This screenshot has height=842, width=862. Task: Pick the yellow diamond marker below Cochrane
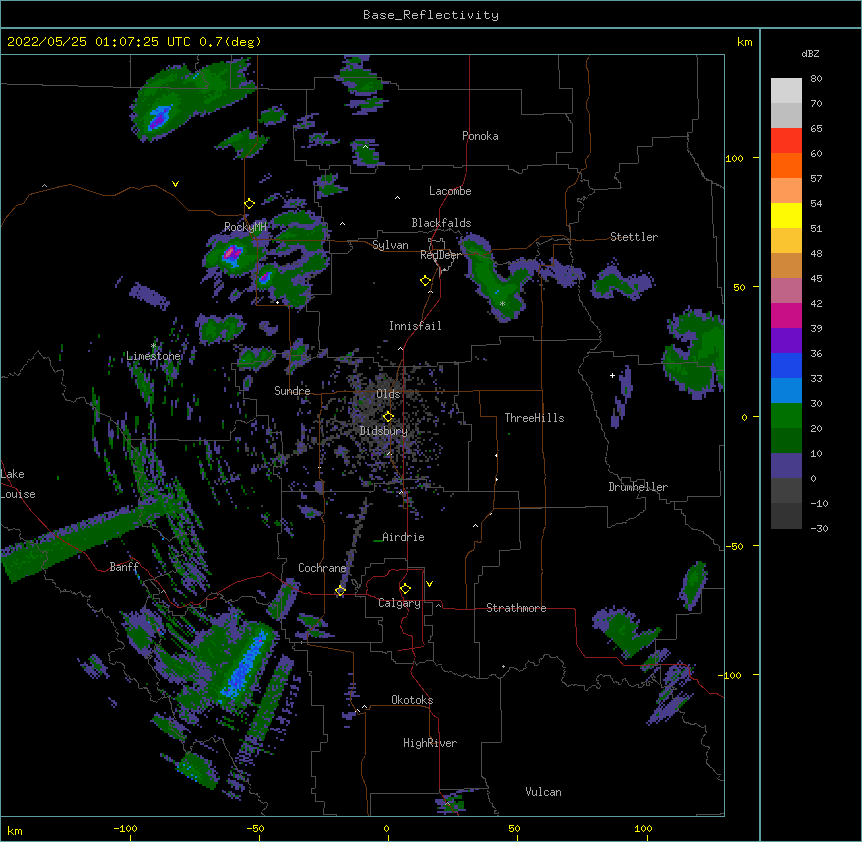340,591
